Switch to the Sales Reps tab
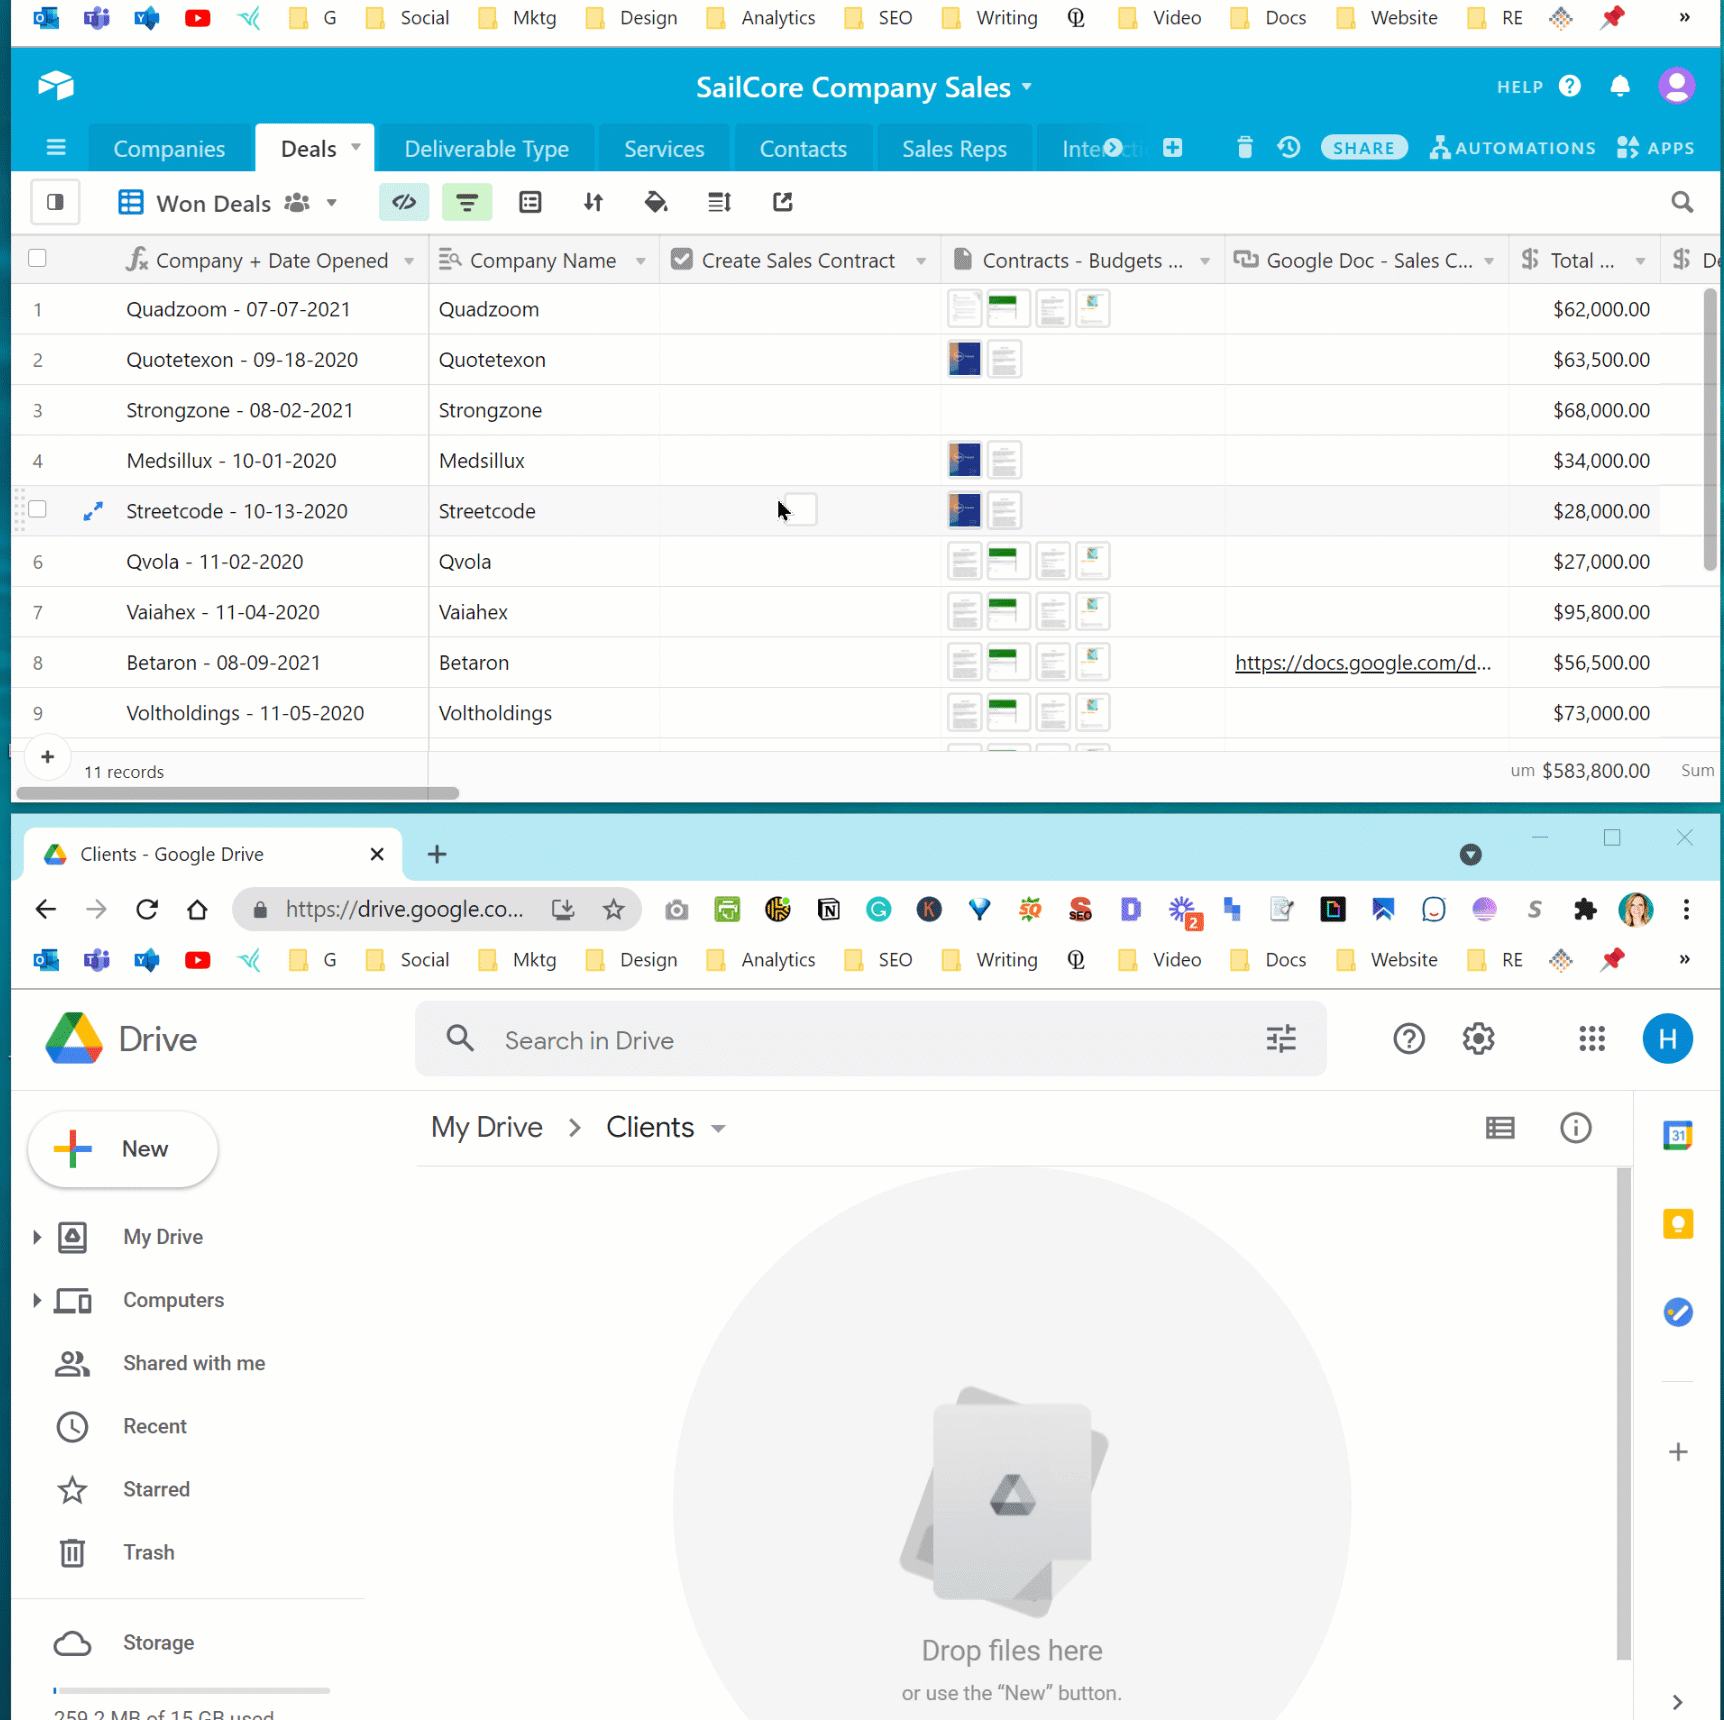Viewport: 1724px width, 1720px height. [954, 148]
